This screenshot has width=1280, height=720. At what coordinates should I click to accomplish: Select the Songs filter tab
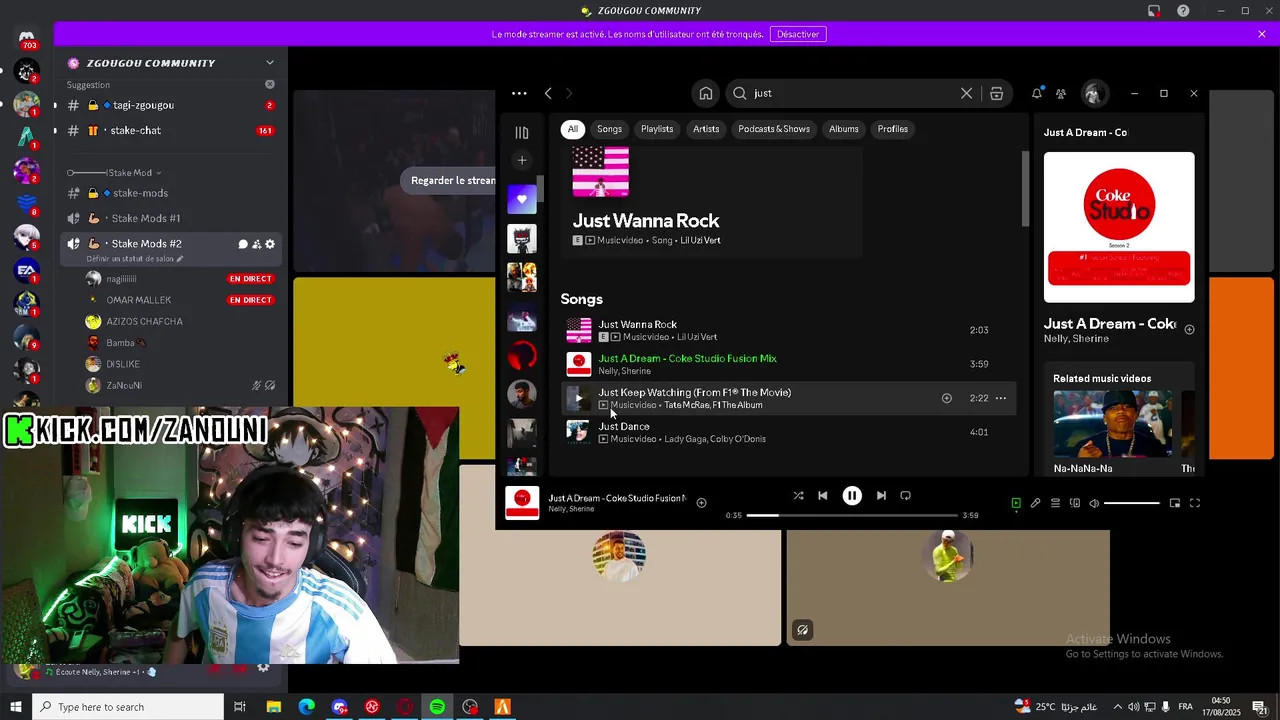point(610,129)
